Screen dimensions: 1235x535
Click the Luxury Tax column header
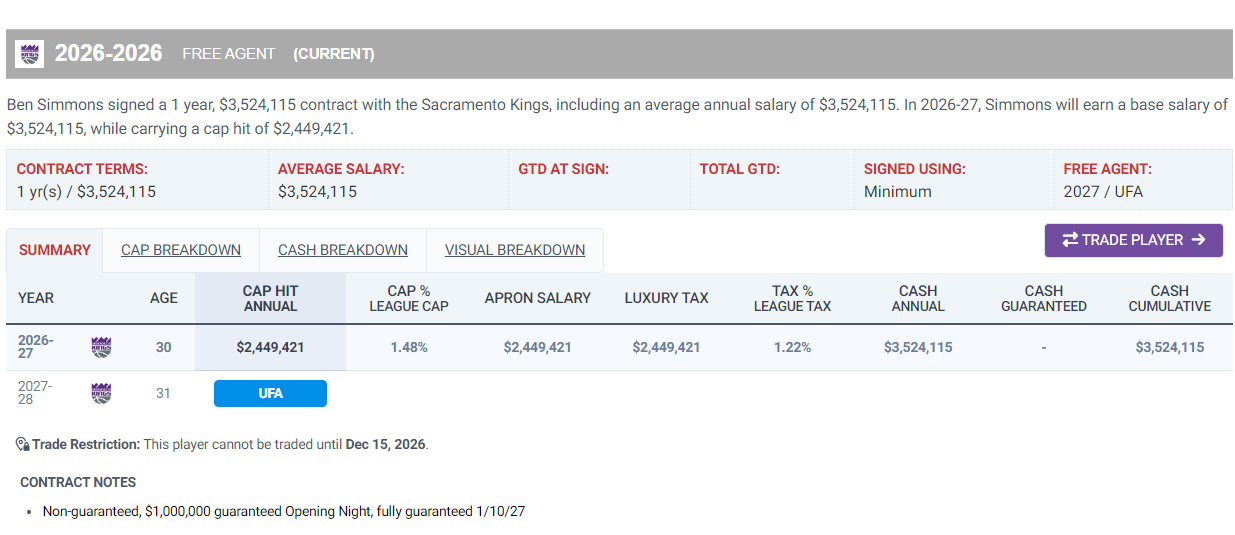point(666,298)
